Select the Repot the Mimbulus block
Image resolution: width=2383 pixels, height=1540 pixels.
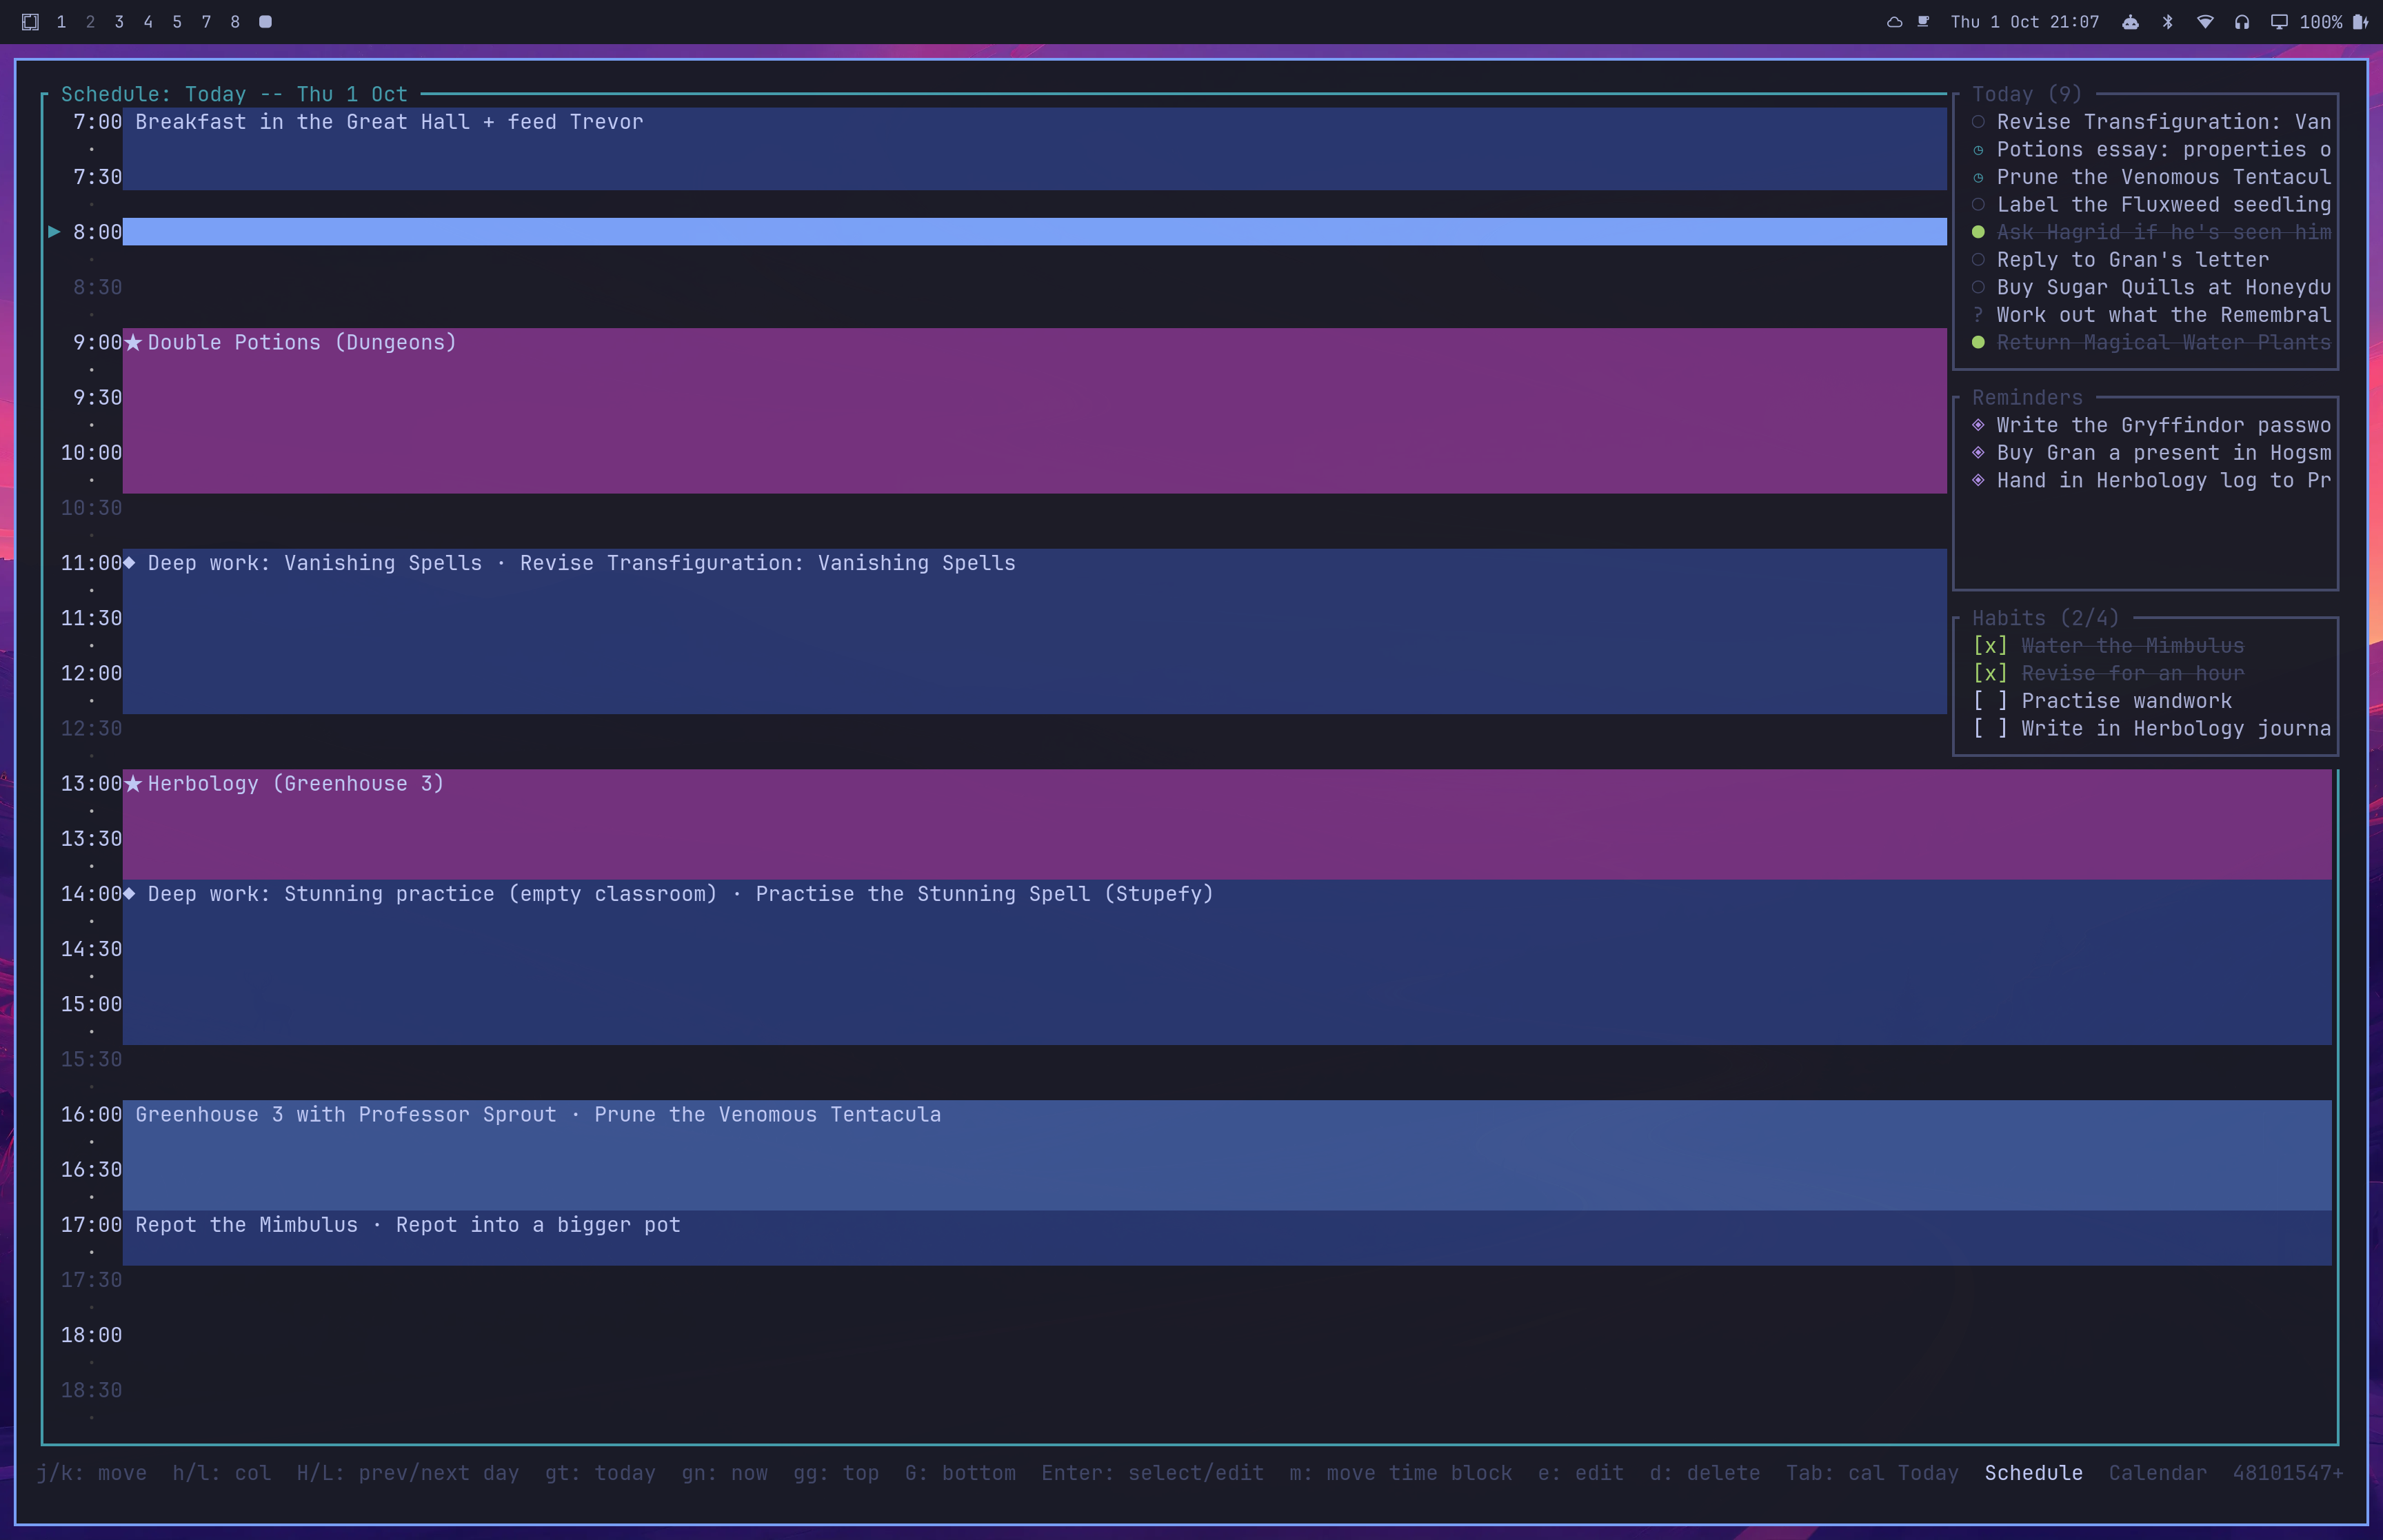click(x=1227, y=1238)
